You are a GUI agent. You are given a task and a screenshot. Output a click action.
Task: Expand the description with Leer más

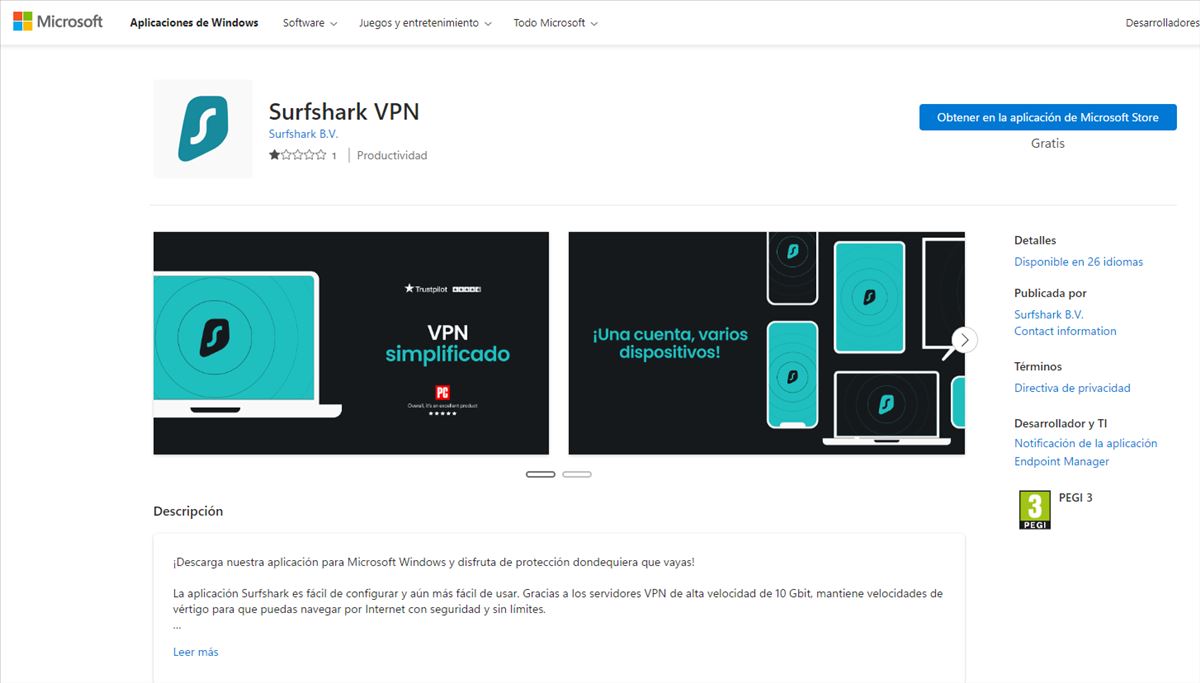[x=195, y=652]
